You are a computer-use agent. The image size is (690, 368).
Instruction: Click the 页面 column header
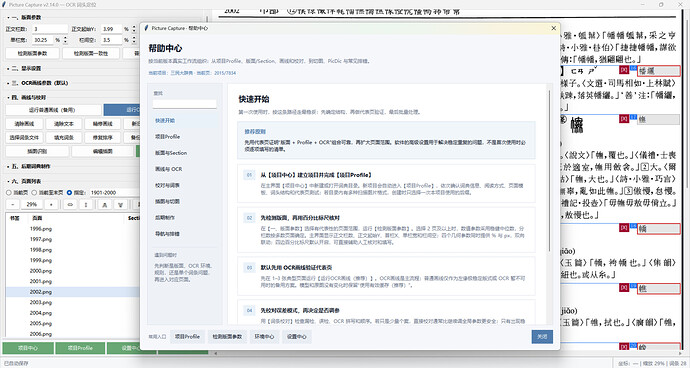click(x=37, y=218)
